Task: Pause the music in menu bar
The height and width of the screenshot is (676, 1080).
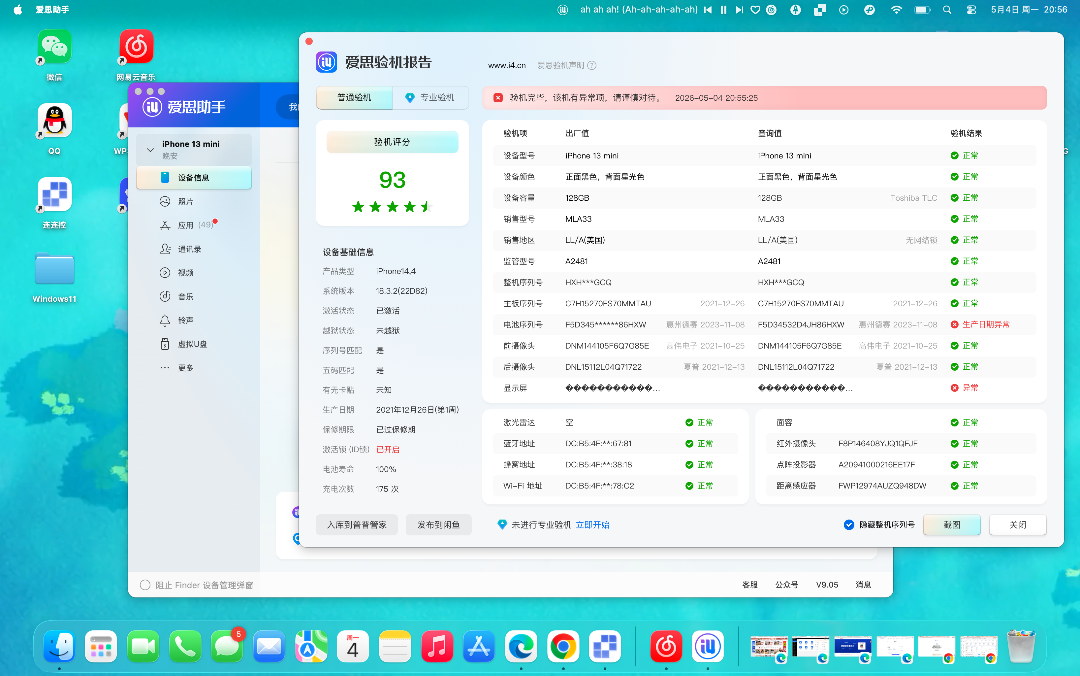Action: point(723,10)
